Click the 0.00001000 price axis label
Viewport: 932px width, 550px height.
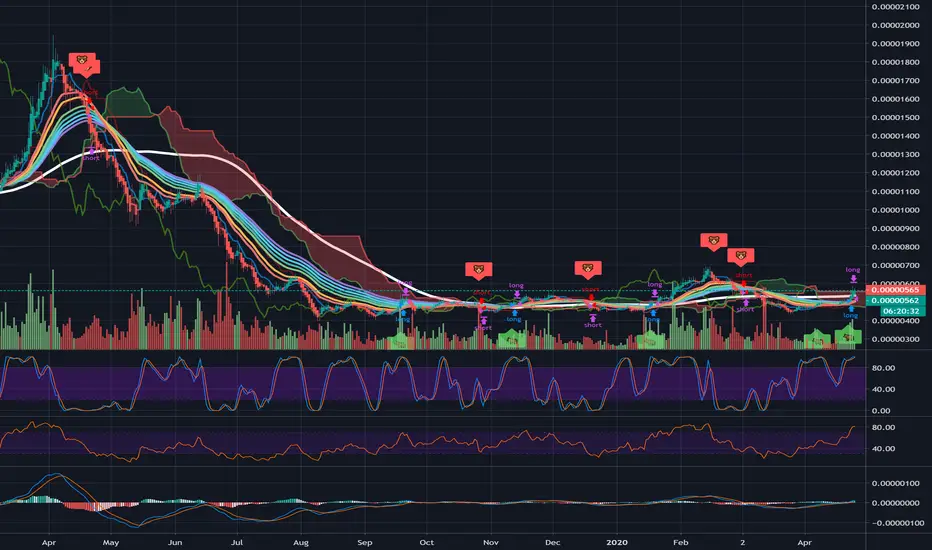coord(895,210)
